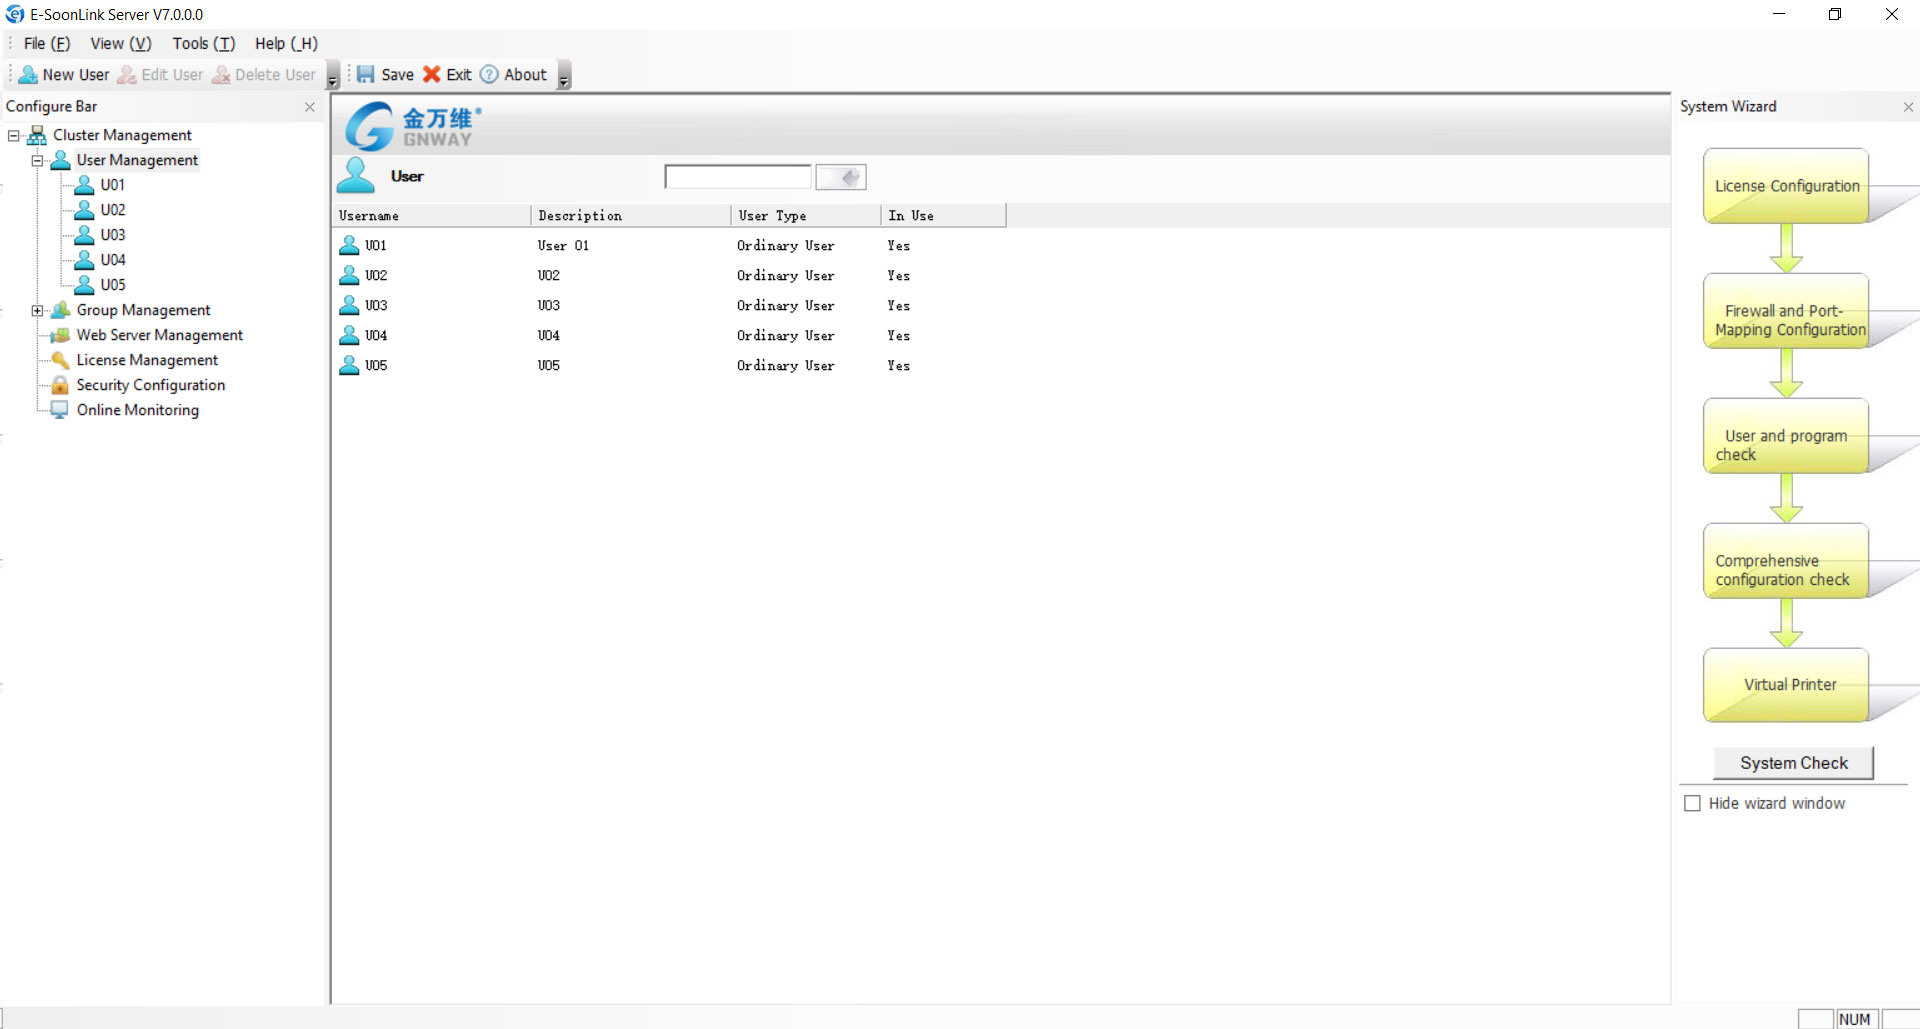Viewport: 1920px width, 1029px height.
Task: Enable Hide wizard window checkbox
Action: 1692,803
